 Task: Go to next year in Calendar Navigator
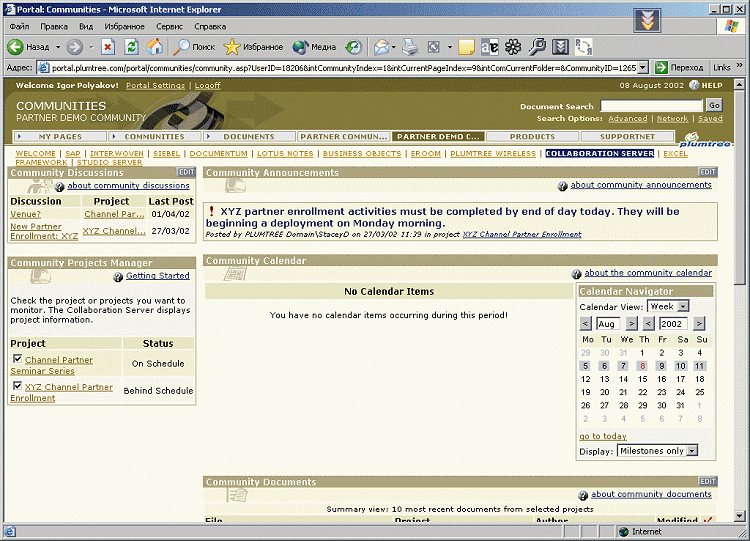tap(699, 324)
